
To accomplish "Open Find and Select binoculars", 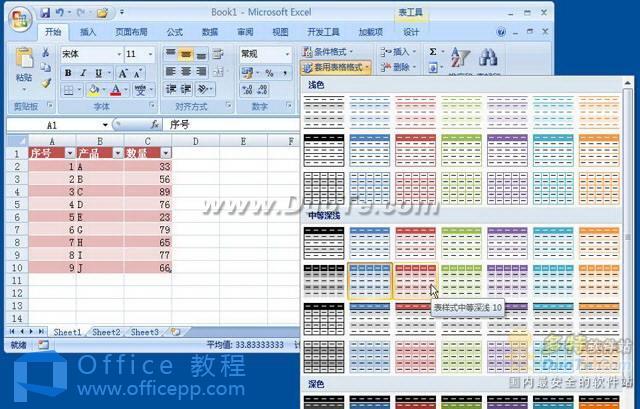I will (487, 59).
